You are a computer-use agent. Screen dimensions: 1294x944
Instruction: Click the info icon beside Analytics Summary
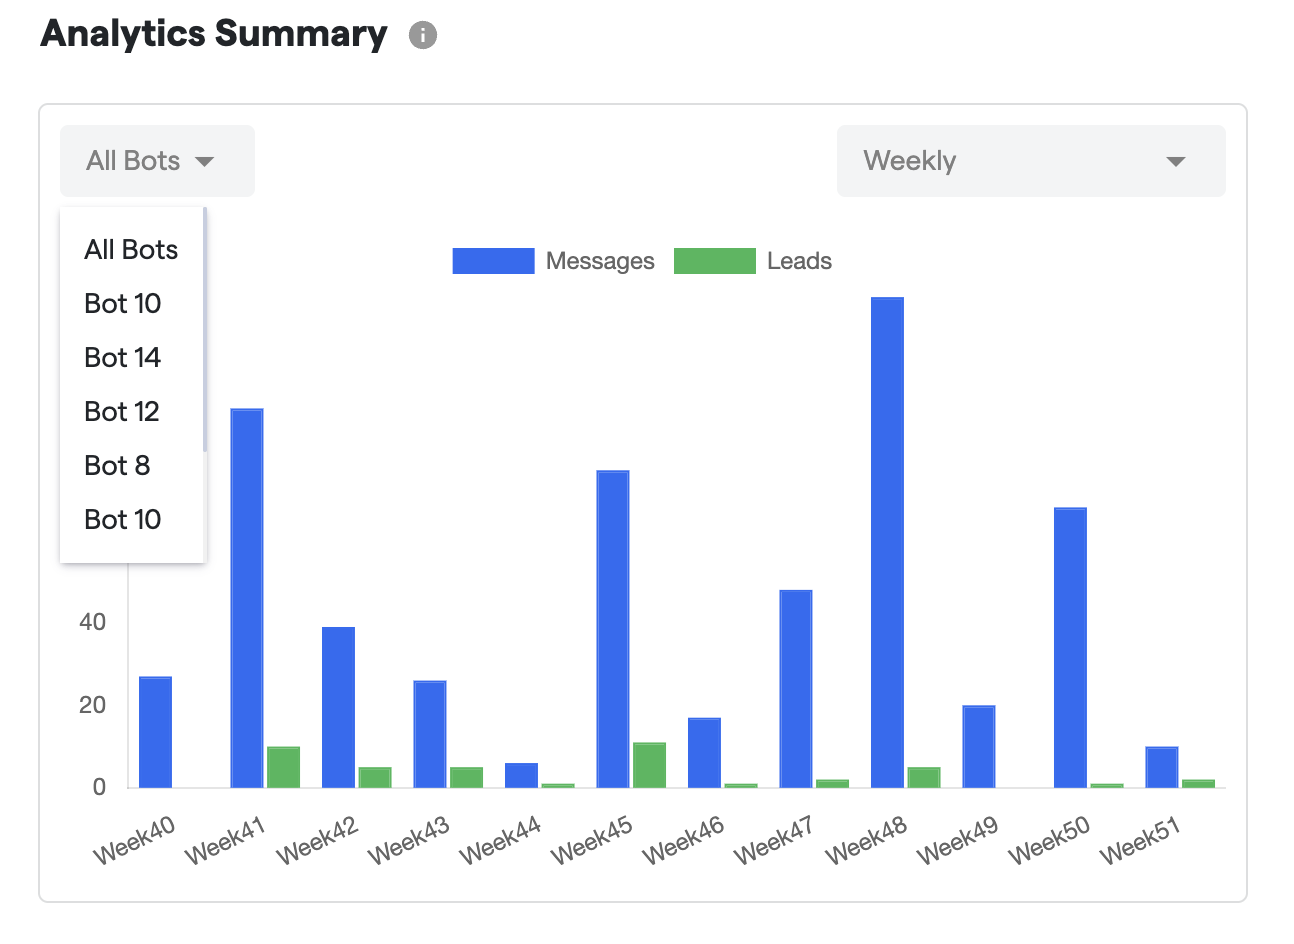[x=423, y=36]
